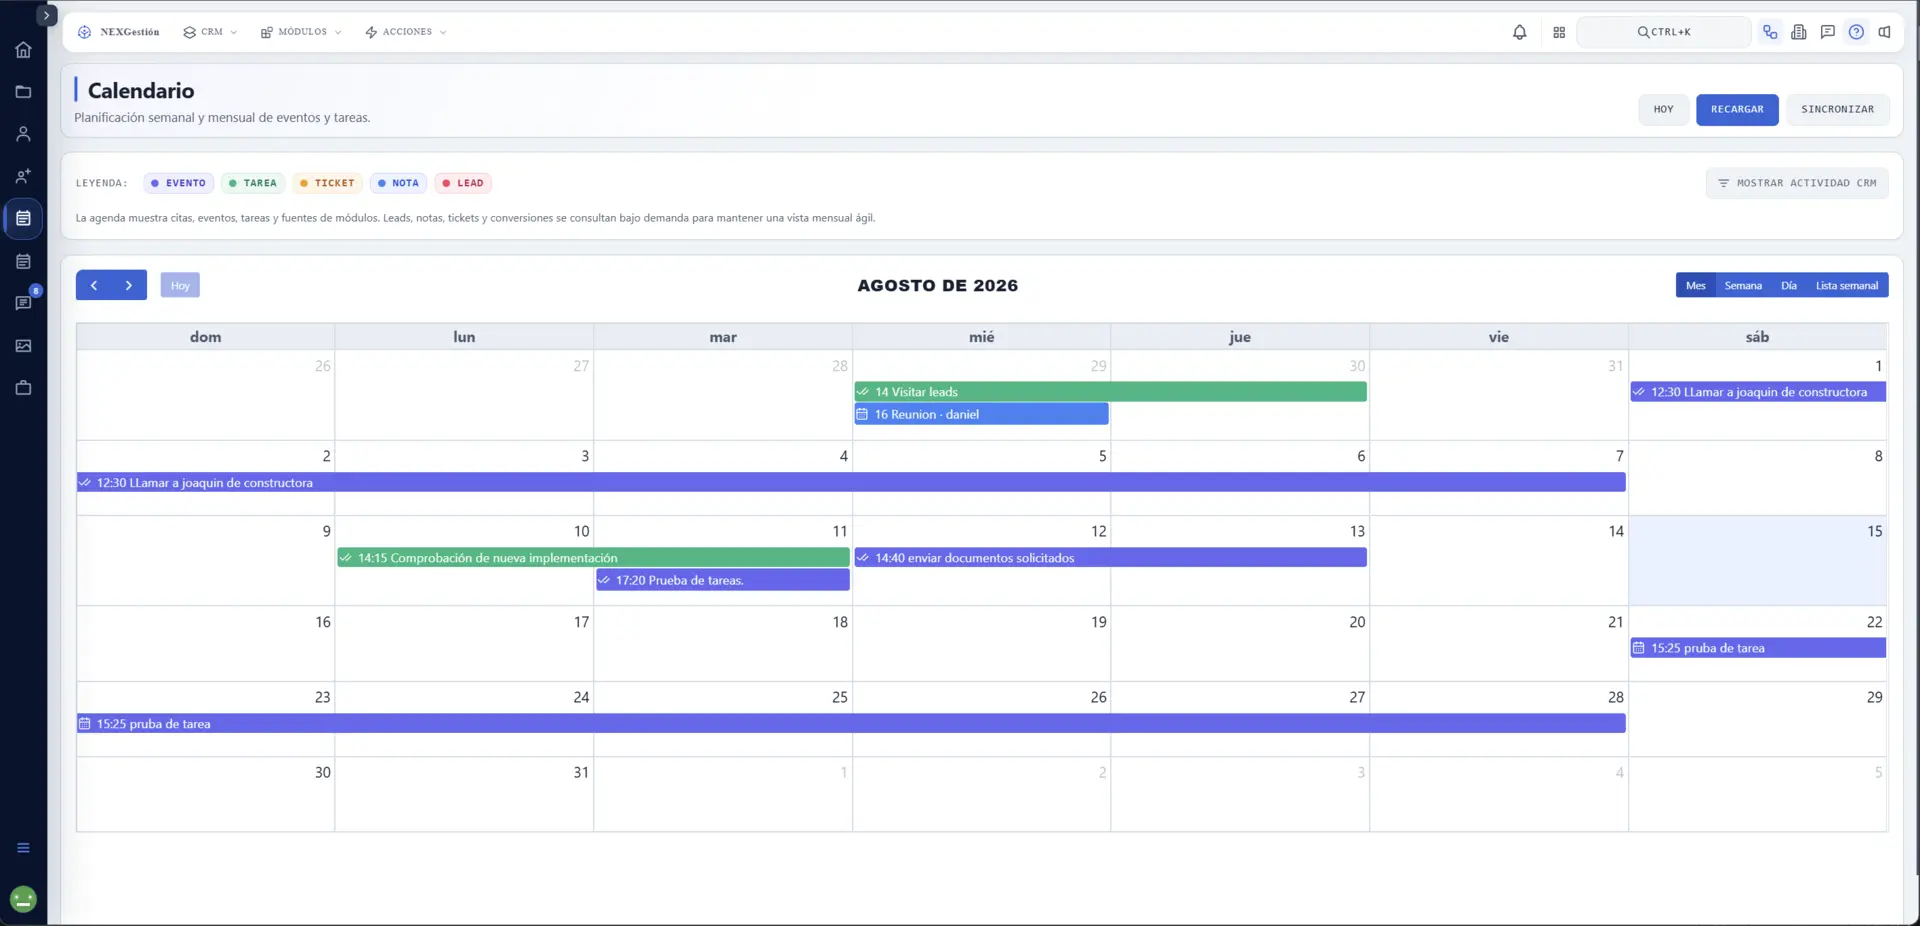Toggle Mostrar Actividad CRM filter
The image size is (1920, 926).
click(x=1797, y=183)
